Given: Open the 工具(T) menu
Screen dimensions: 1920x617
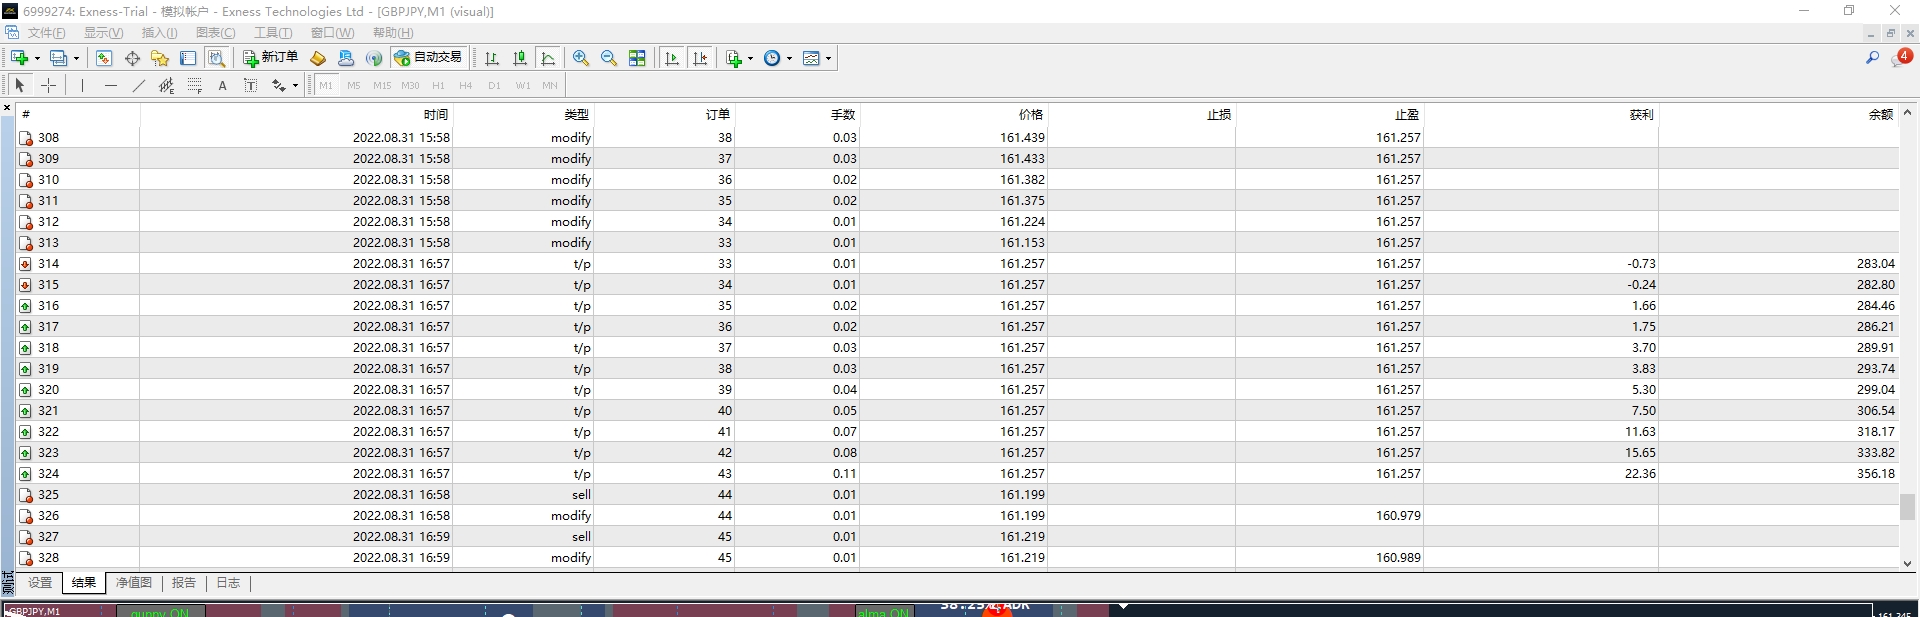Looking at the screenshot, I should pos(273,33).
